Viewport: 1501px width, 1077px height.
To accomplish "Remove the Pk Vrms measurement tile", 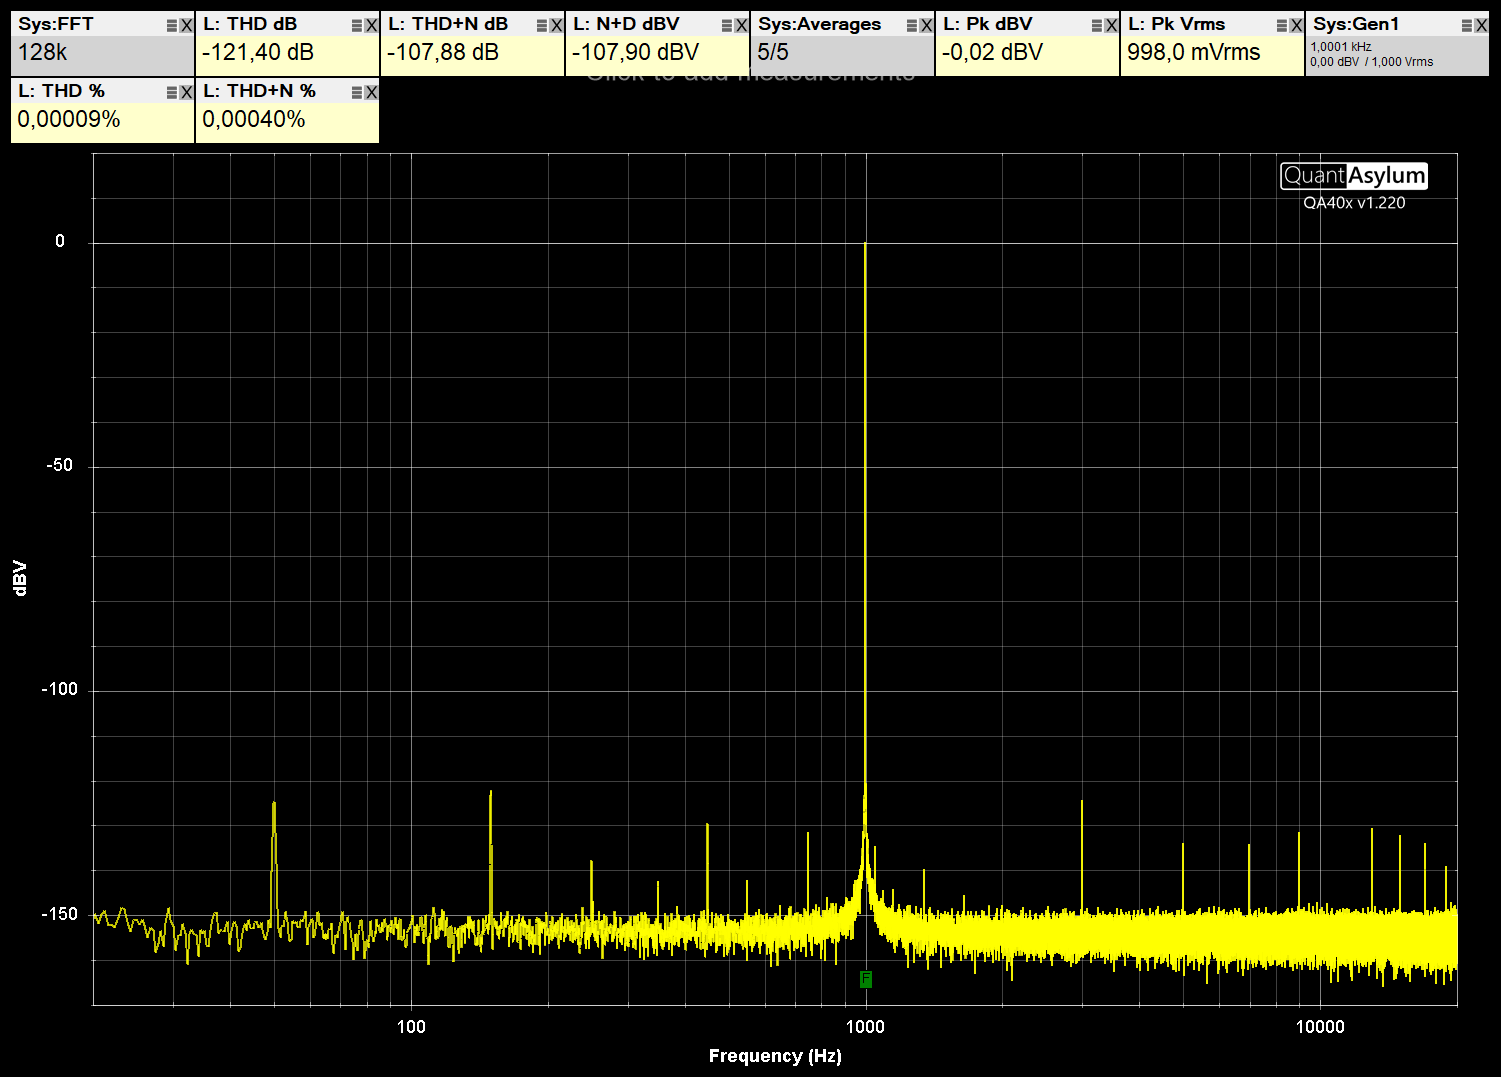I will point(1296,26).
